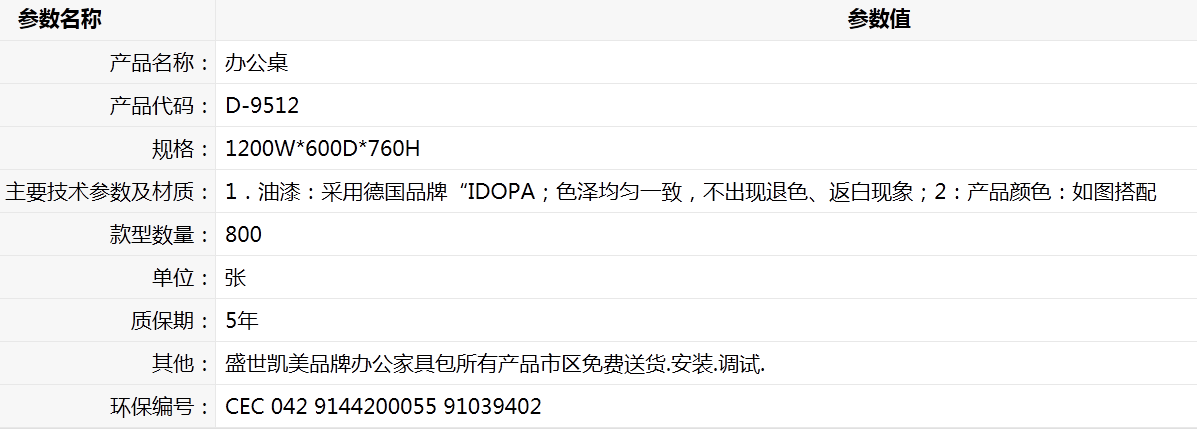Click the 参数值 column header
This screenshot has width=1197, height=443.
pos(879,20)
